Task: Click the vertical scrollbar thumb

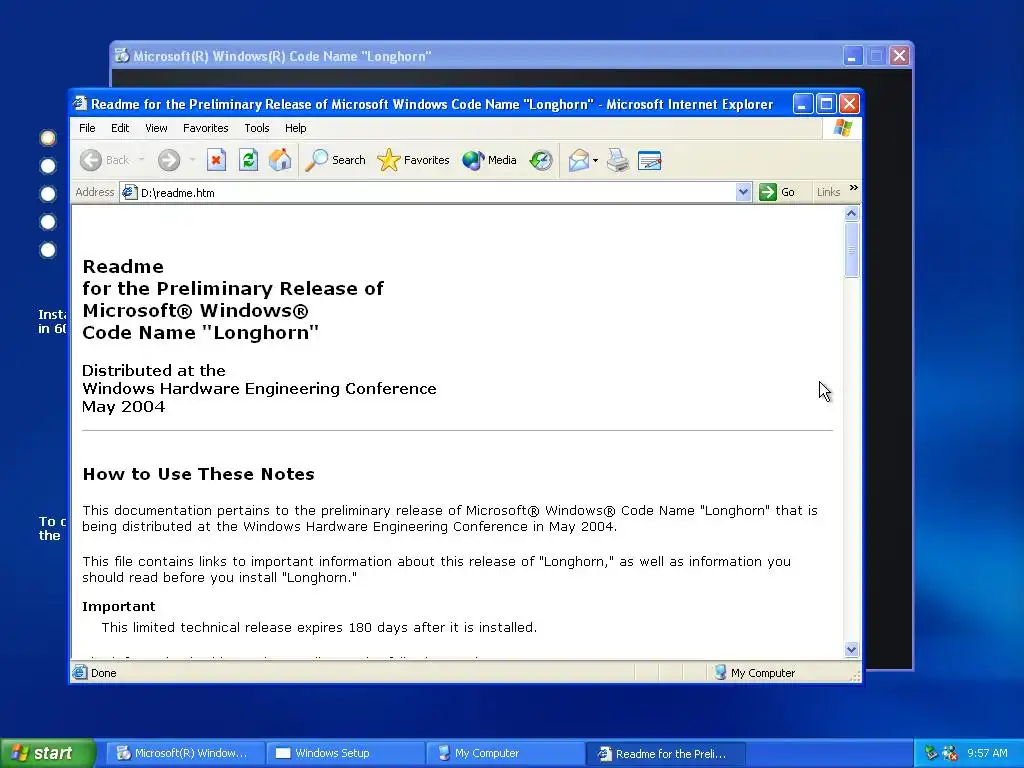Action: 851,250
